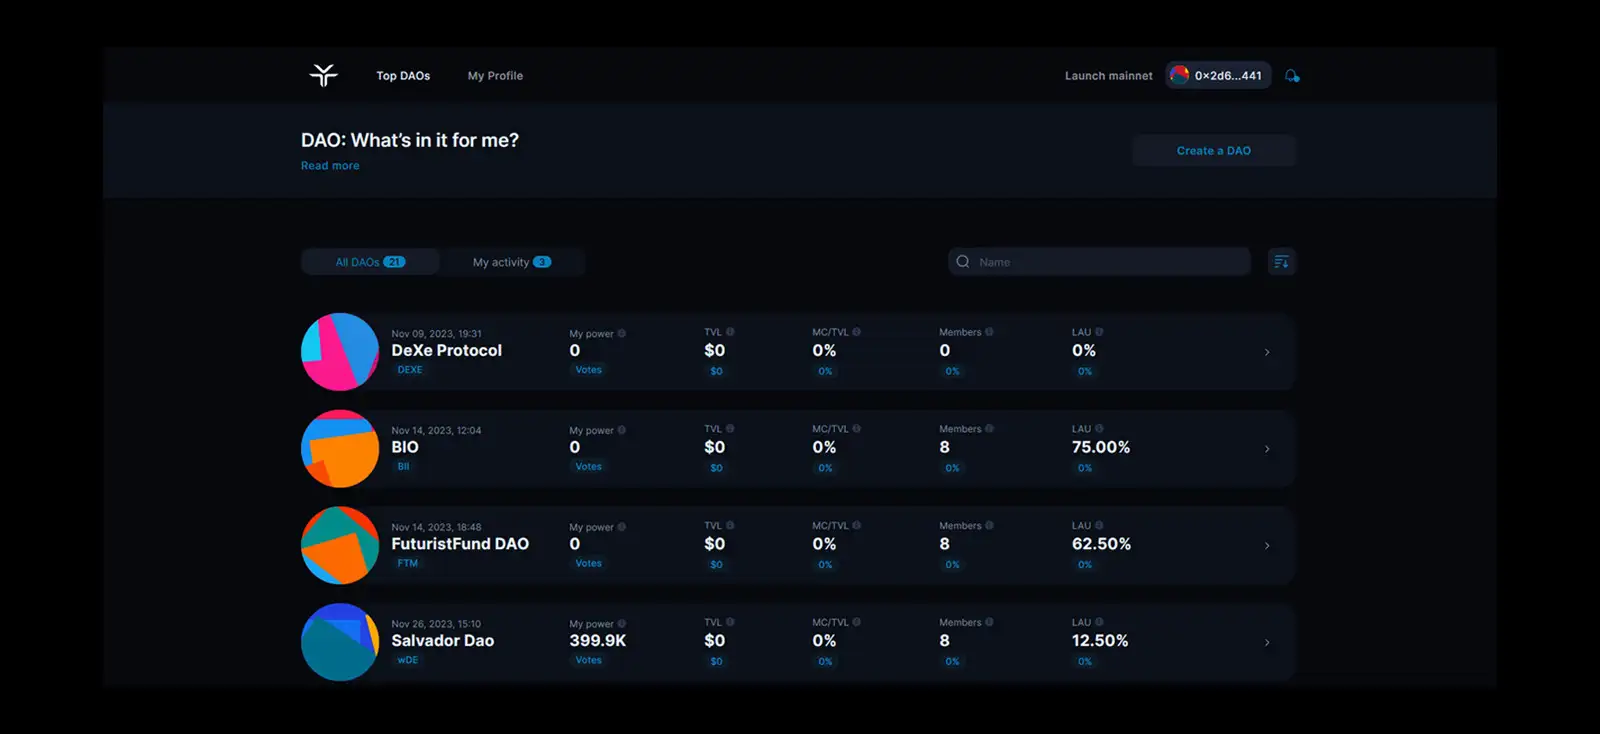Click the wallet avatar icon
1600x734 pixels.
(x=1180, y=75)
